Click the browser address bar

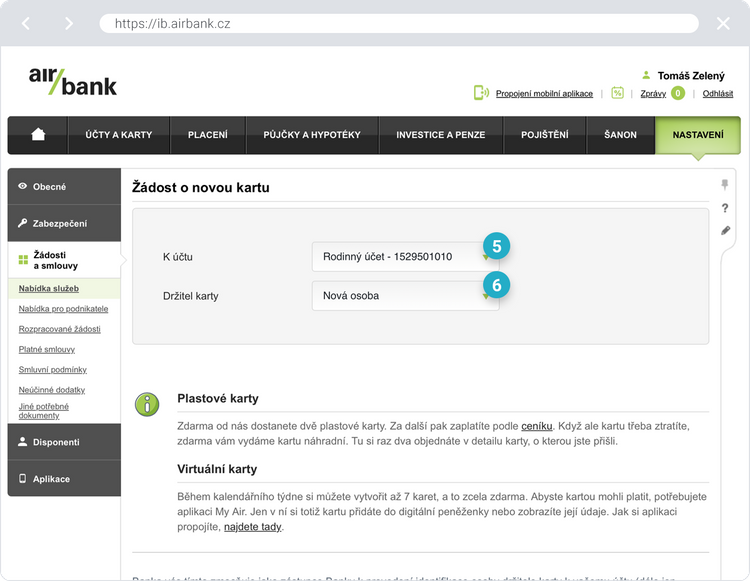[400, 23]
